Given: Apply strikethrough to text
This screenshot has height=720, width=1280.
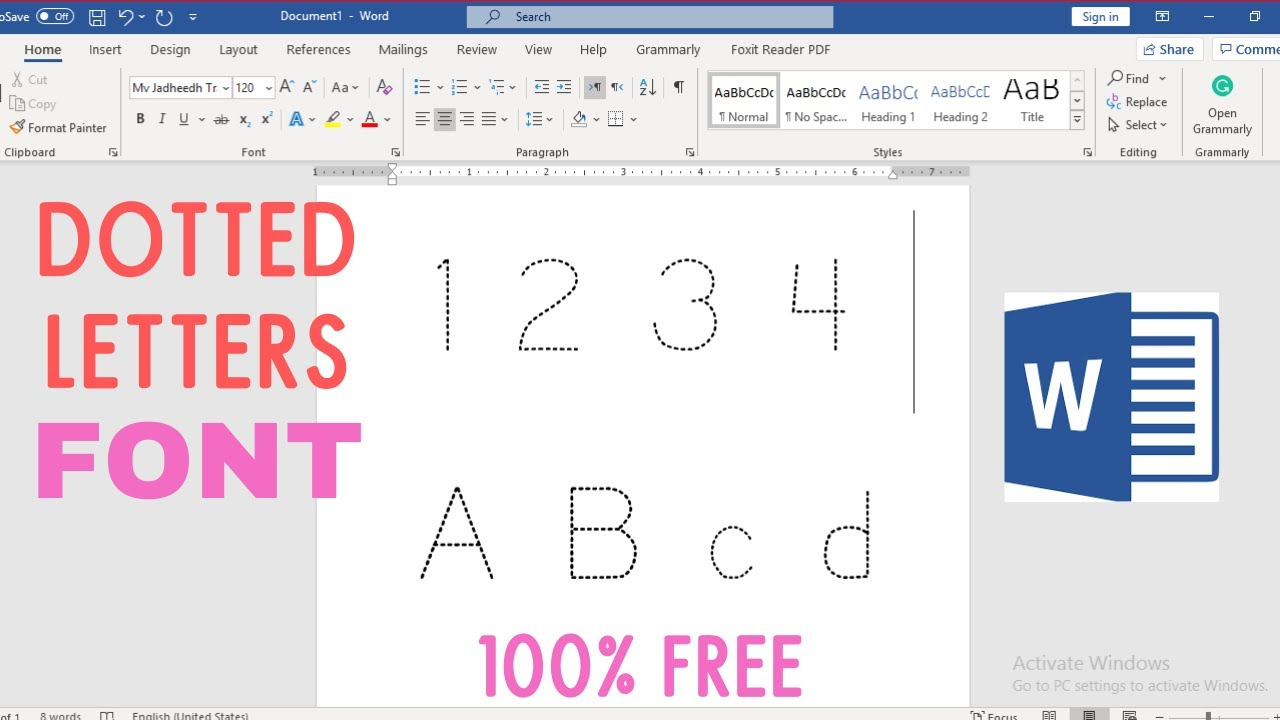Looking at the screenshot, I should pyautogui.click(x=221, y=118).
